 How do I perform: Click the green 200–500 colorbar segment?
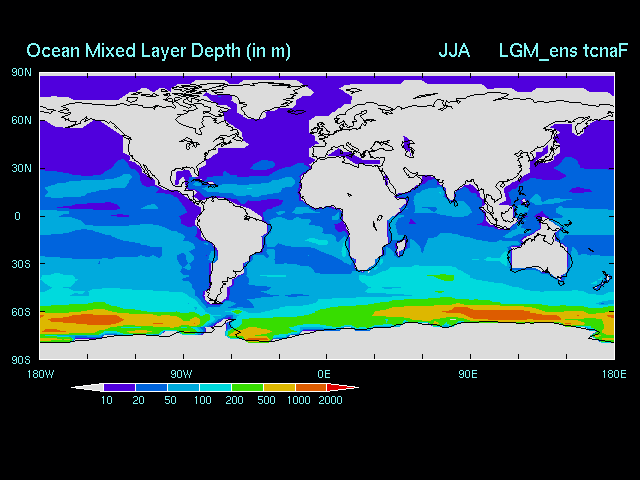pyautogui.click(x=247, y=387)
